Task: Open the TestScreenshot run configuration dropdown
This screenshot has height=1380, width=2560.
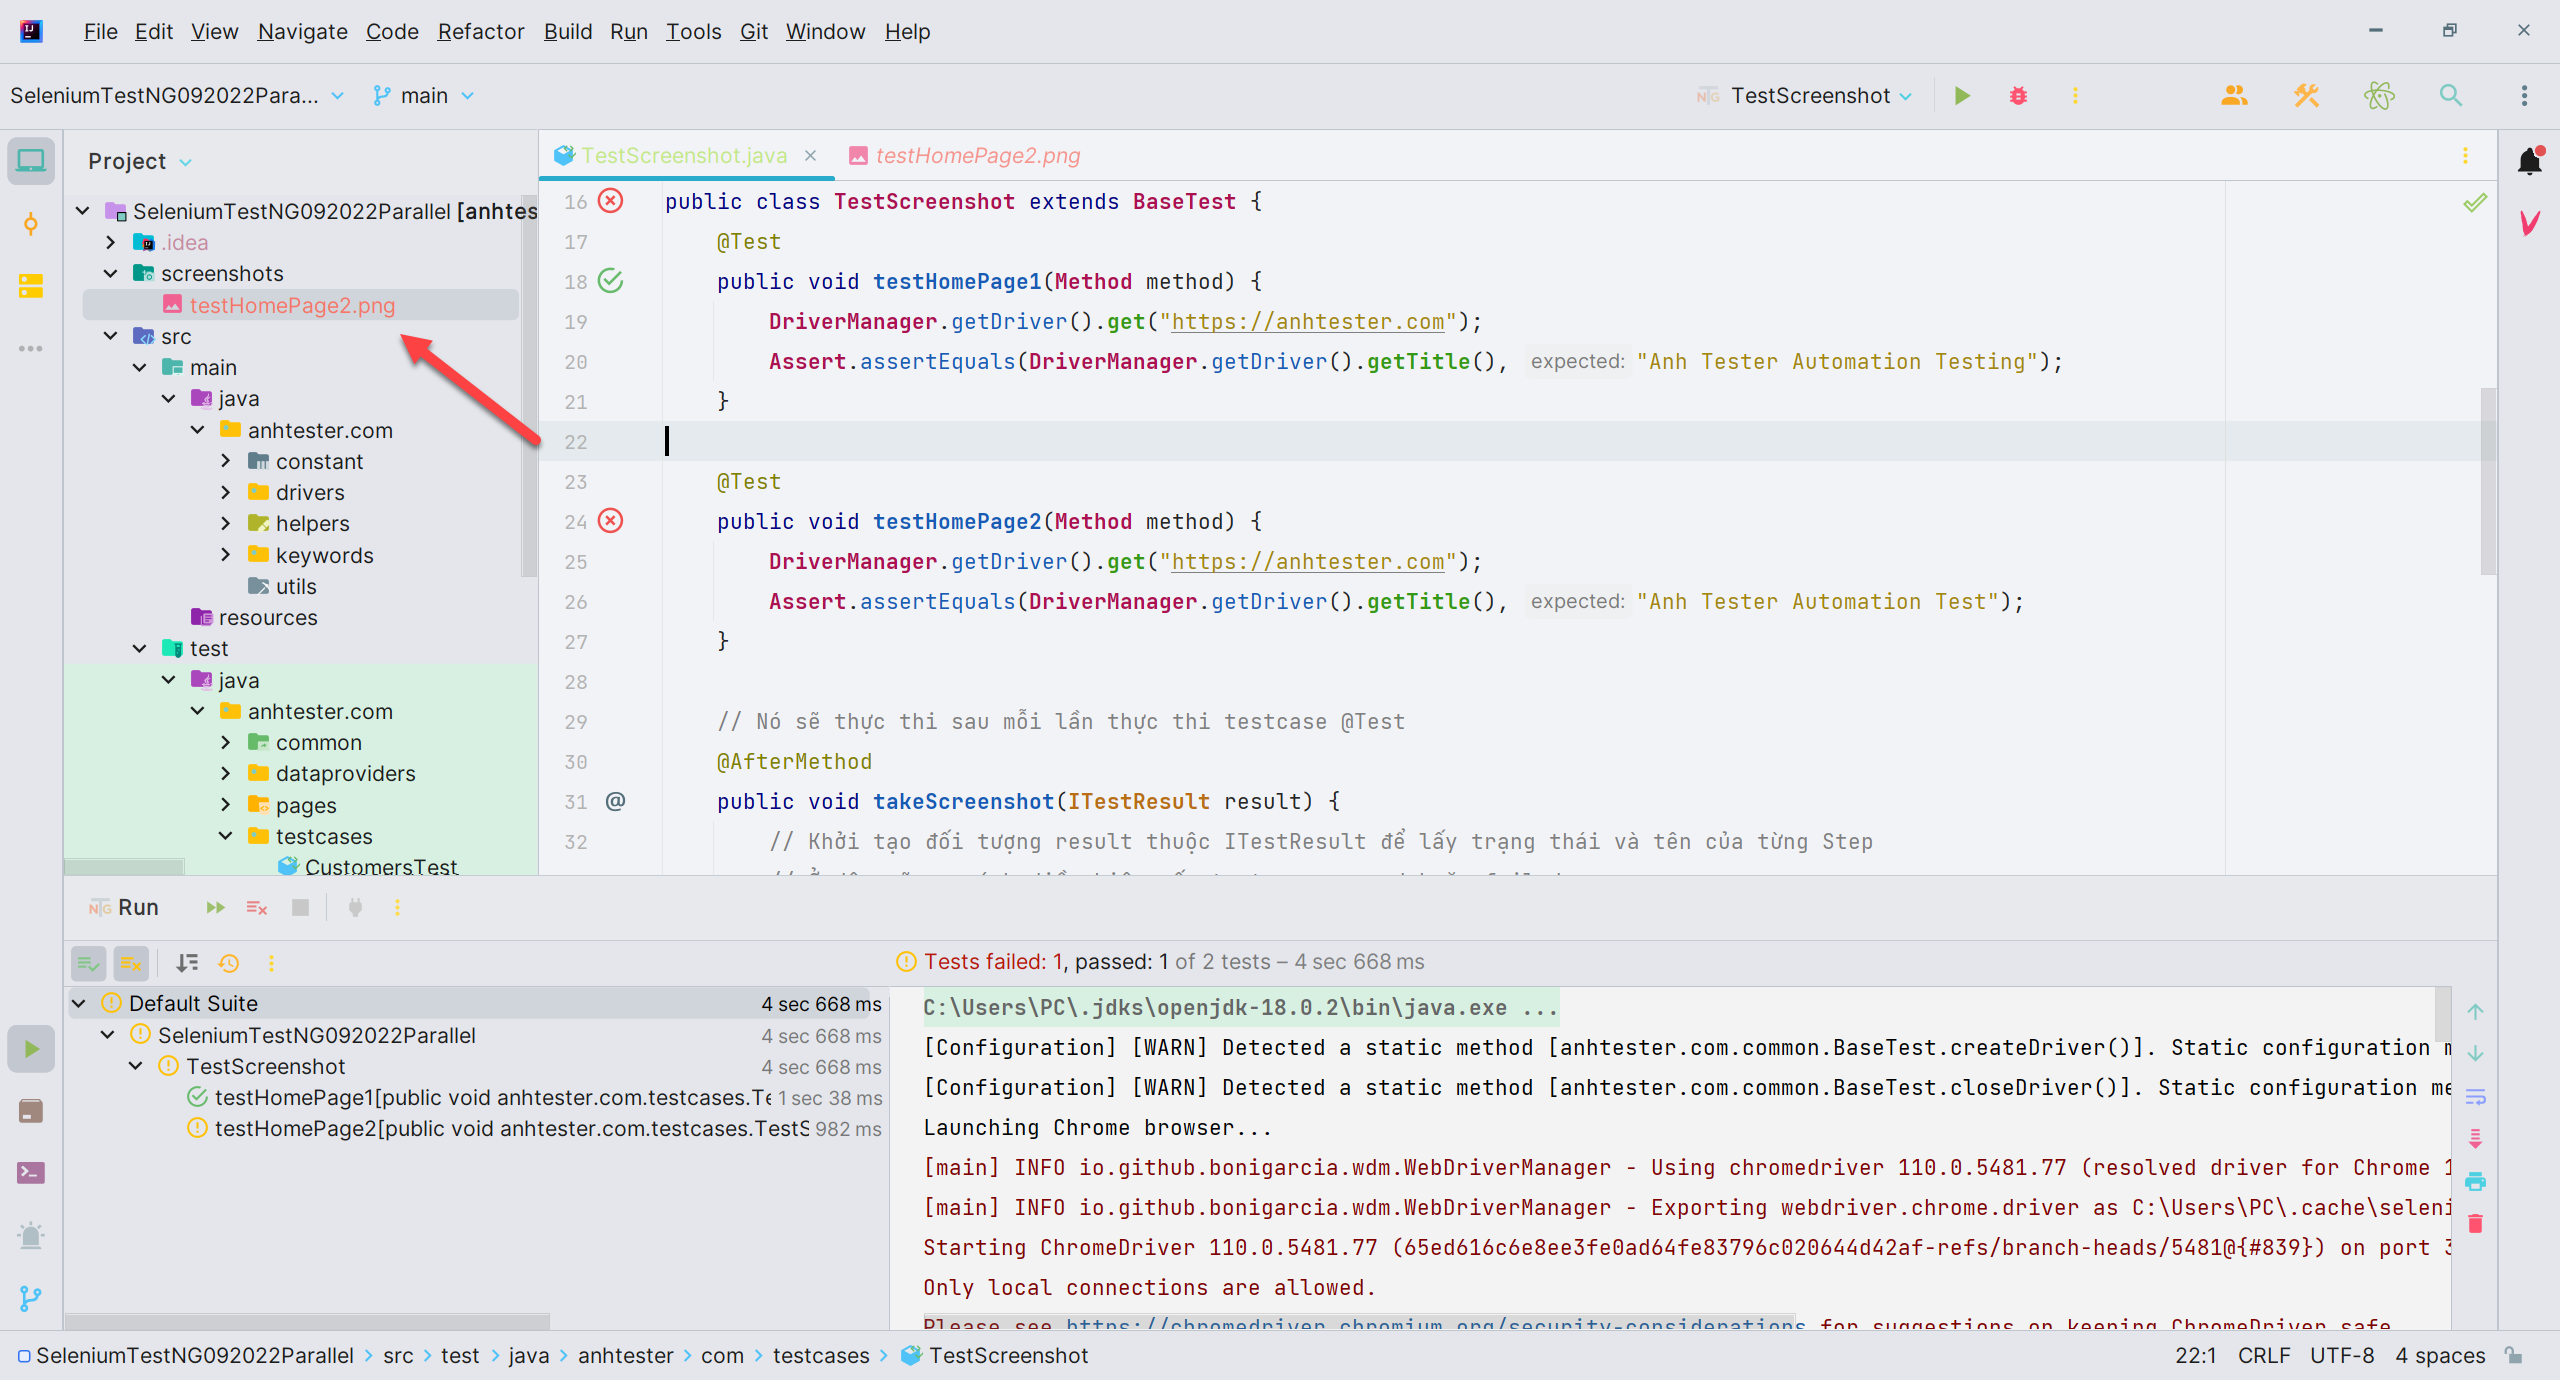Action: [1810, 96]
